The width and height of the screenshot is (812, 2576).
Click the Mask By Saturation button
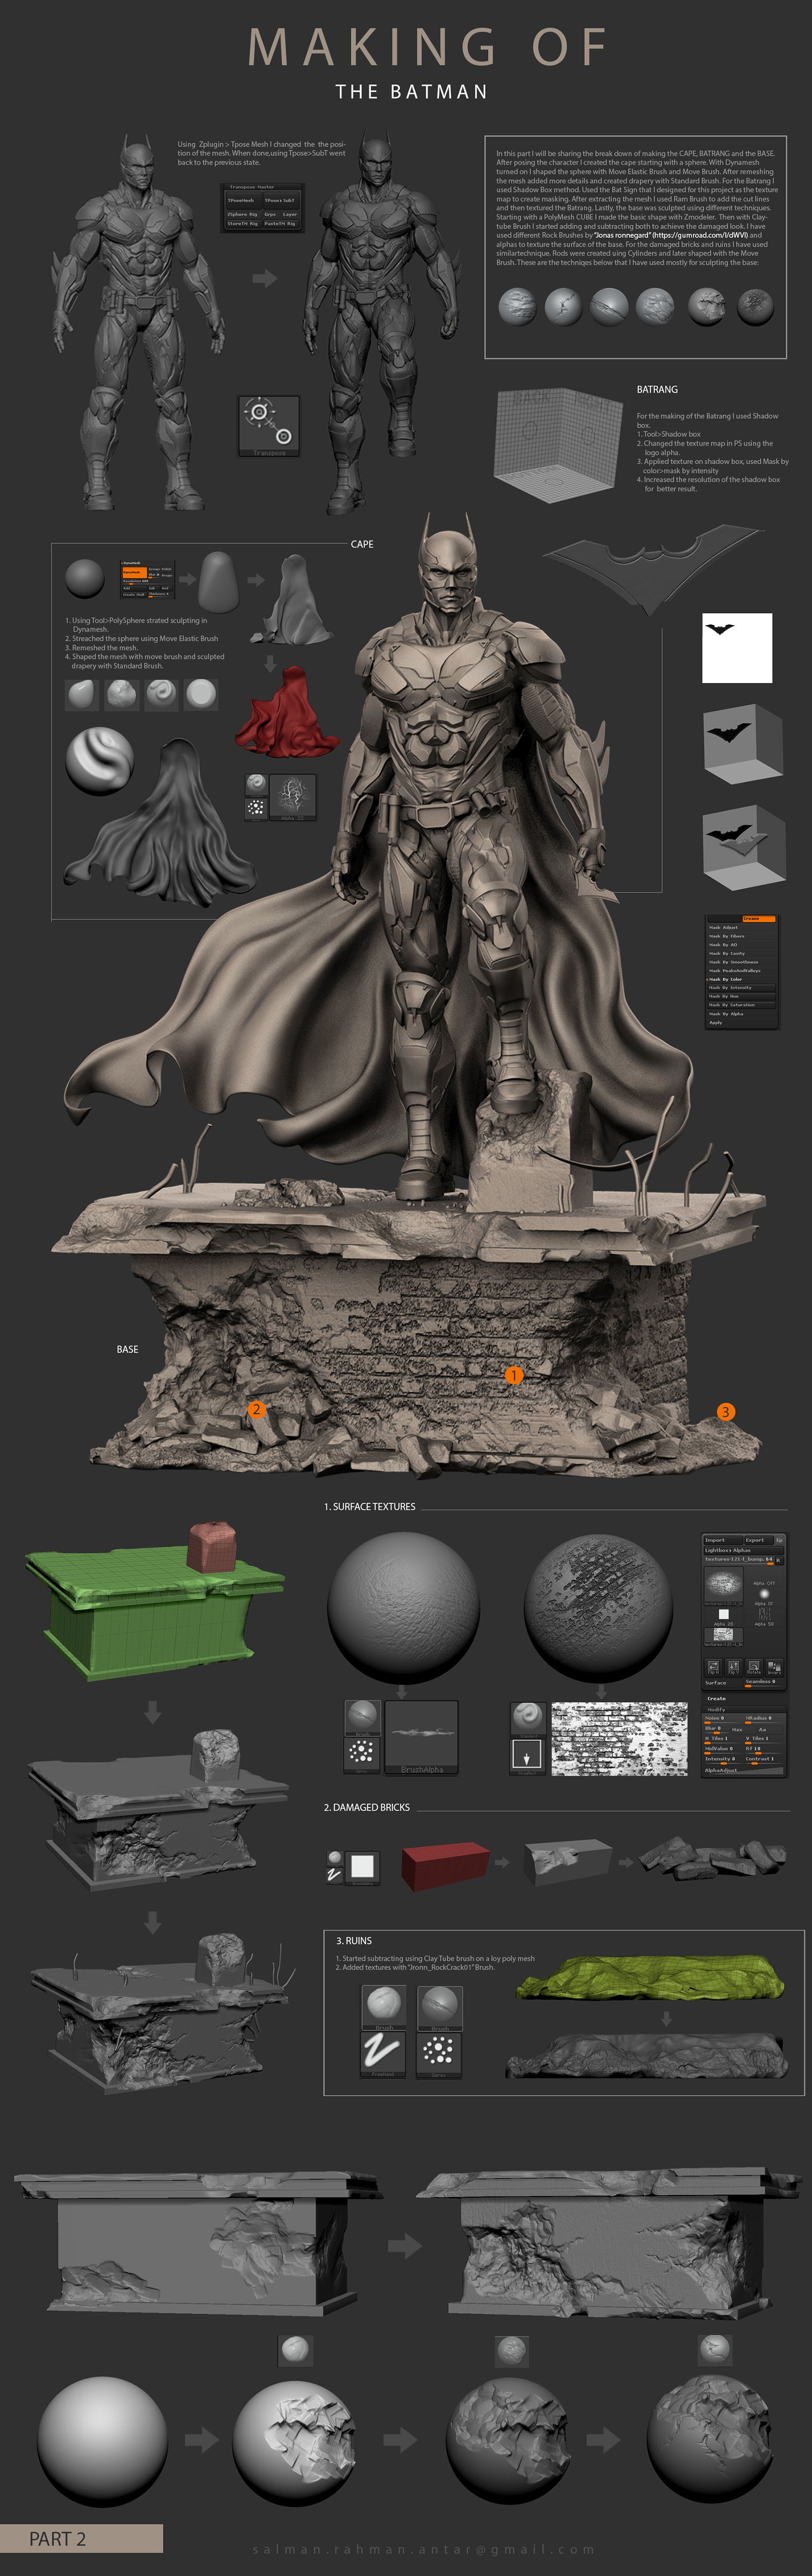pos(742,1005)
